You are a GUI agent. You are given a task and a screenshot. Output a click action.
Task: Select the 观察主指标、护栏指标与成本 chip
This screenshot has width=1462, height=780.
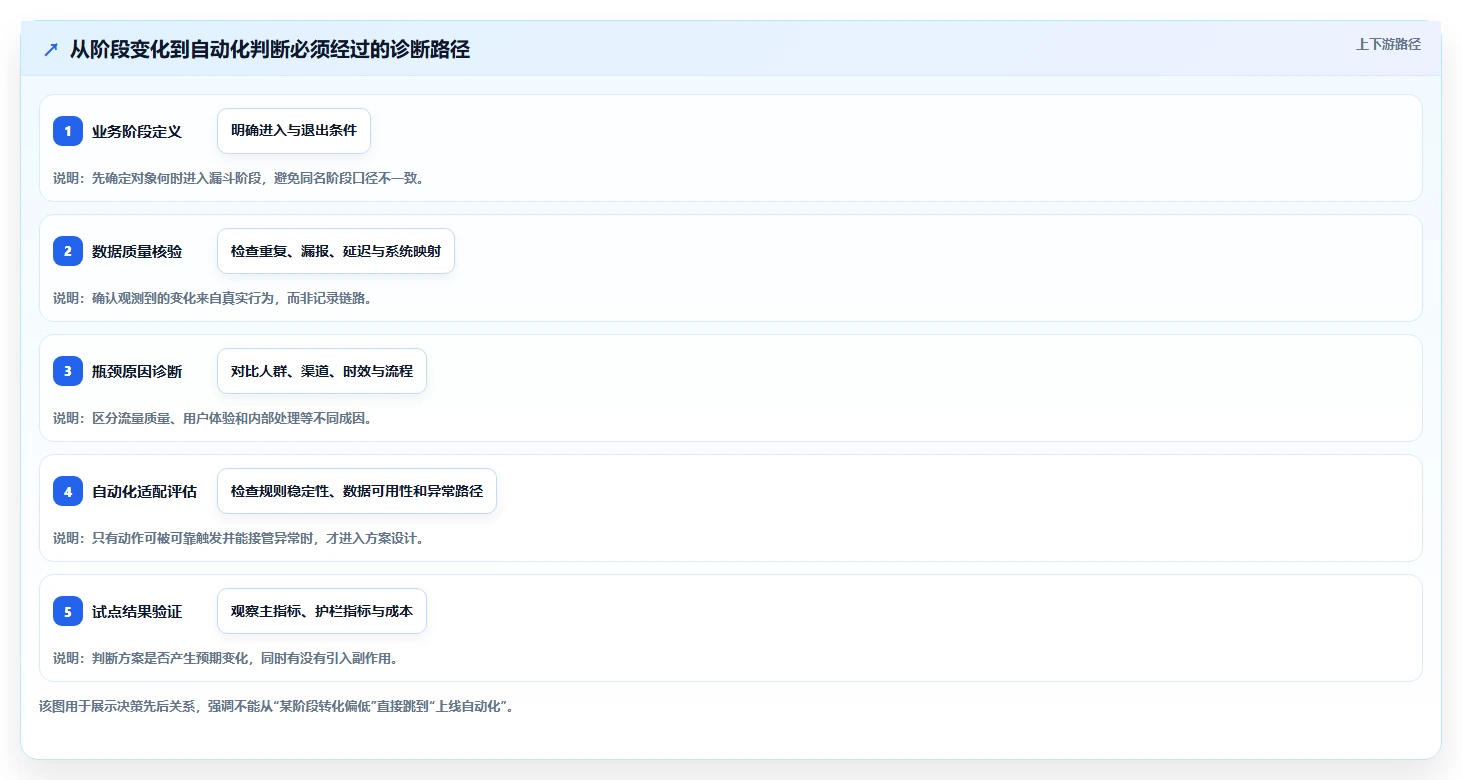click(x=322, y=611)
